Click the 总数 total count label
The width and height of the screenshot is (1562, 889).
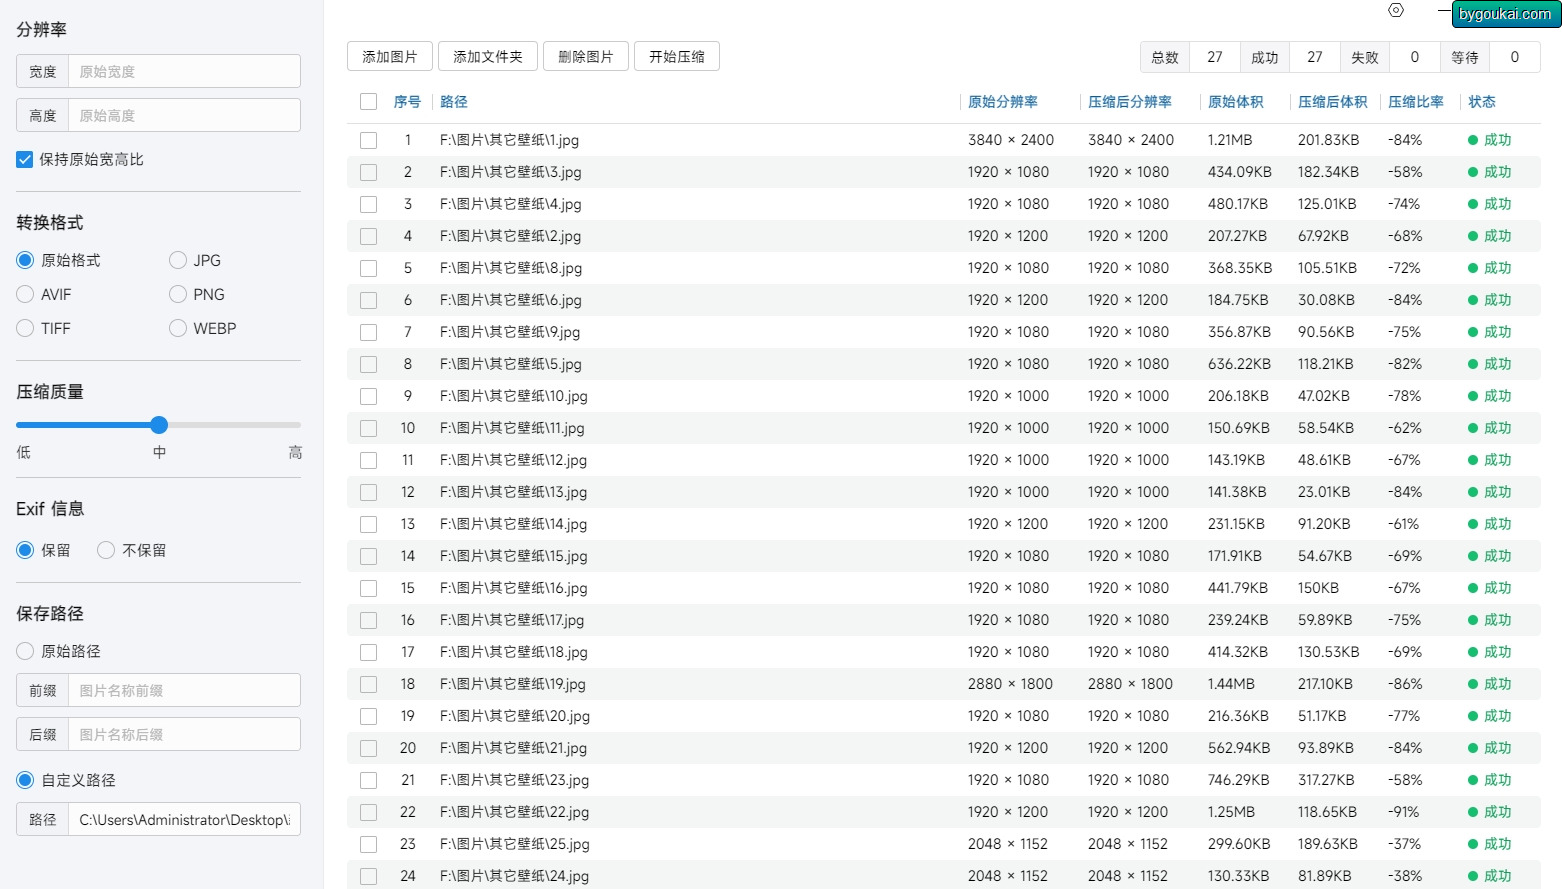[x=1165, y=57]
